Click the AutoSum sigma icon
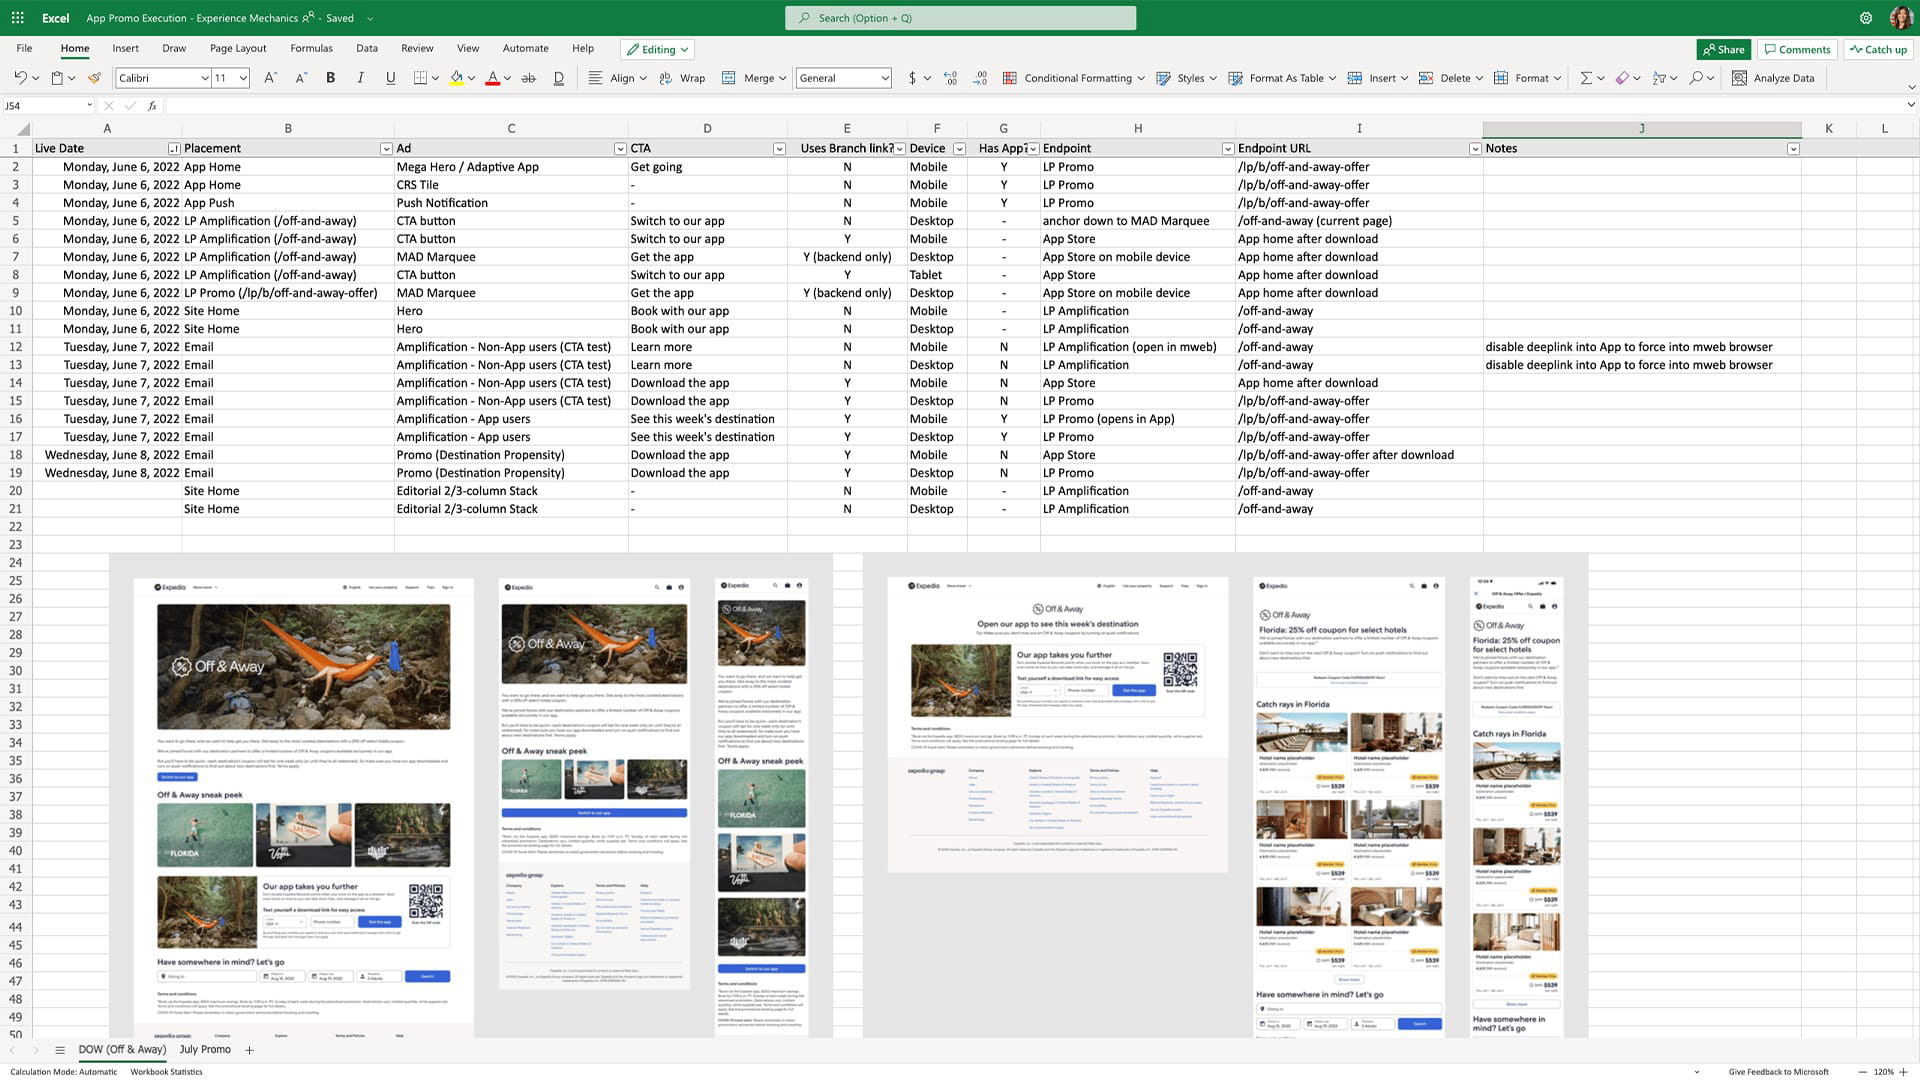Image resolution: width=1920 pixels, height=1080 pixels. [1586, 78]
